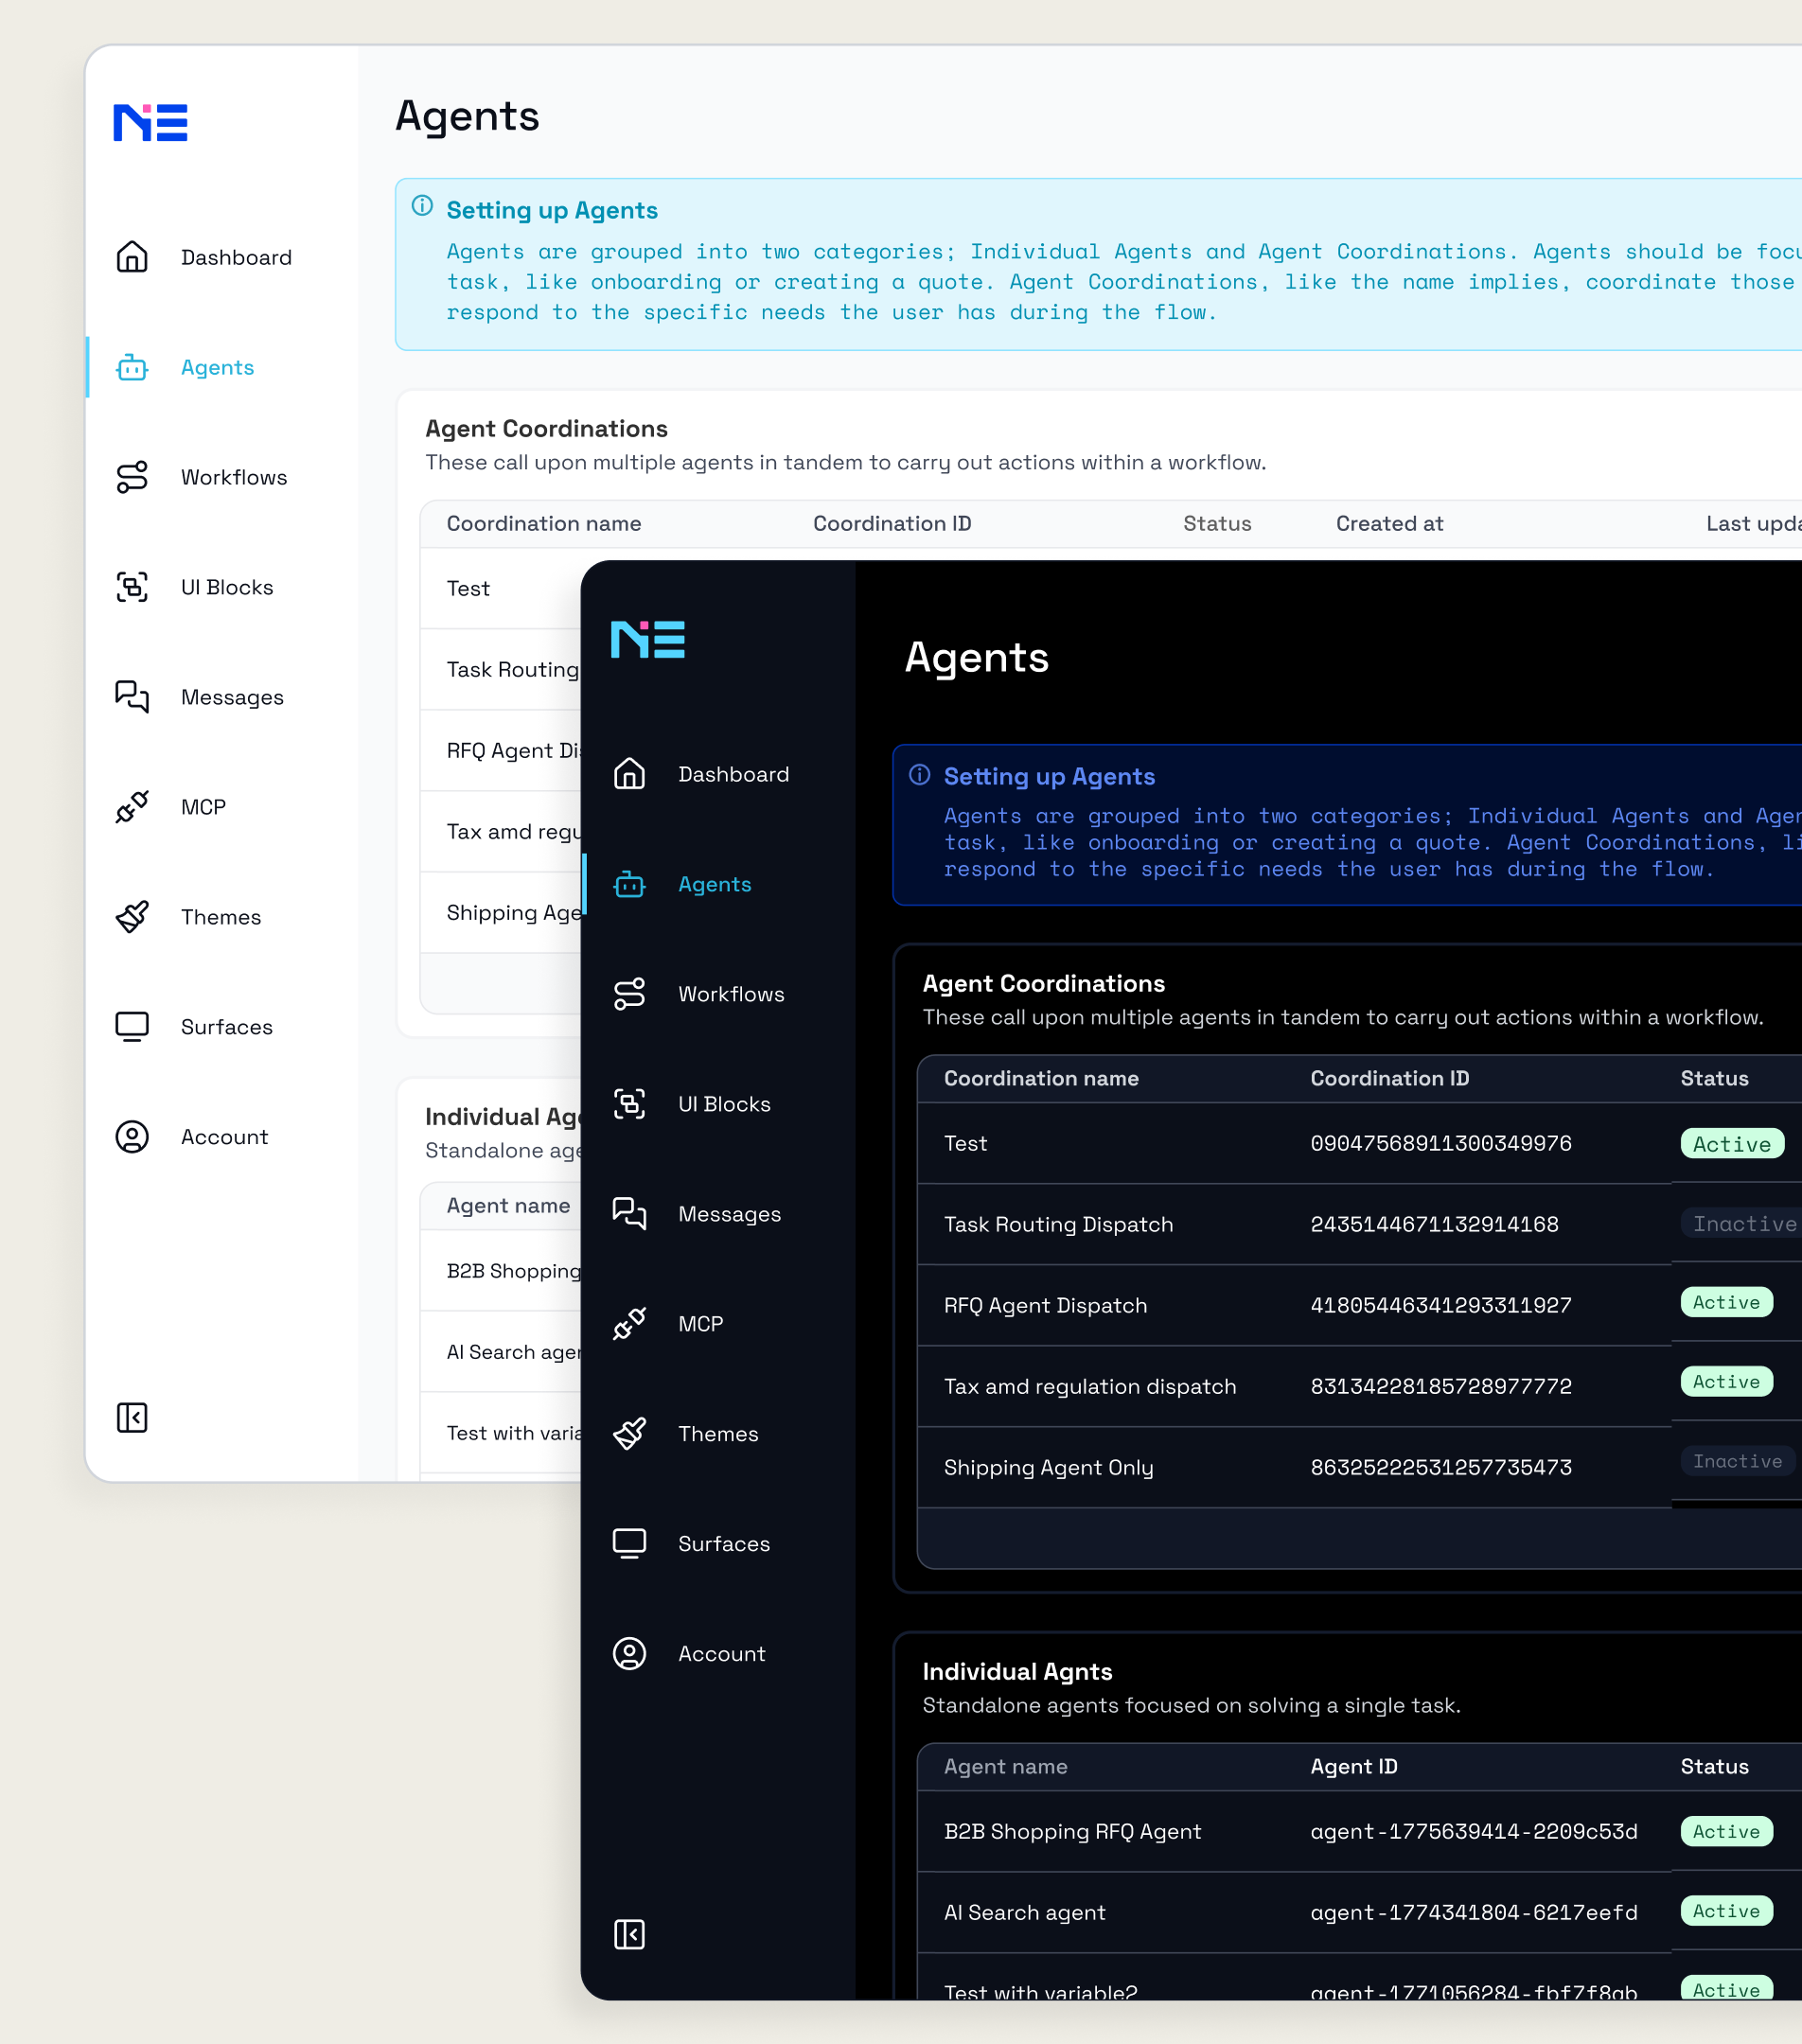
Task: Click Active badge for Tax amd regulation dispatch
Action: click(1726, 1382)
